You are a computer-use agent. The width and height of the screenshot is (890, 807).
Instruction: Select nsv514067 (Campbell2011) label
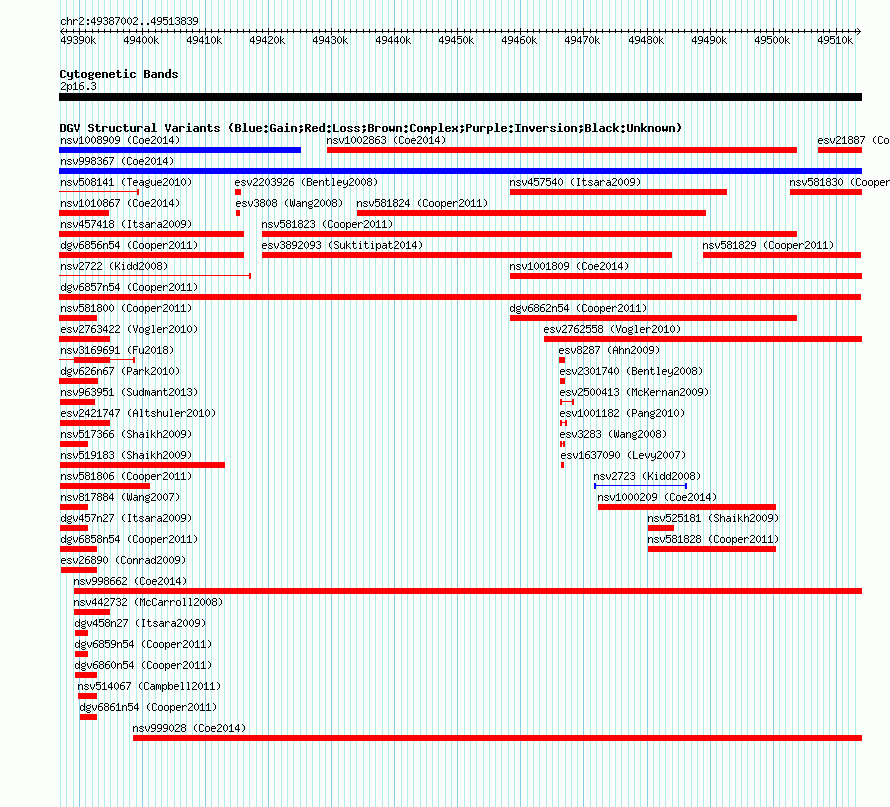point(149,686)
